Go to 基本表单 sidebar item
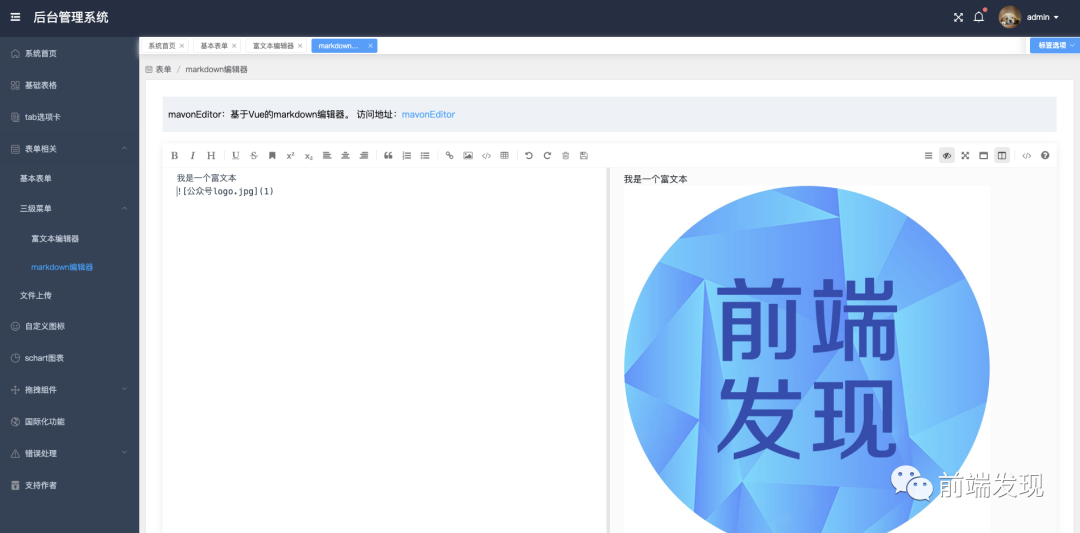The image size is (1080, 533). pos(69,178)
